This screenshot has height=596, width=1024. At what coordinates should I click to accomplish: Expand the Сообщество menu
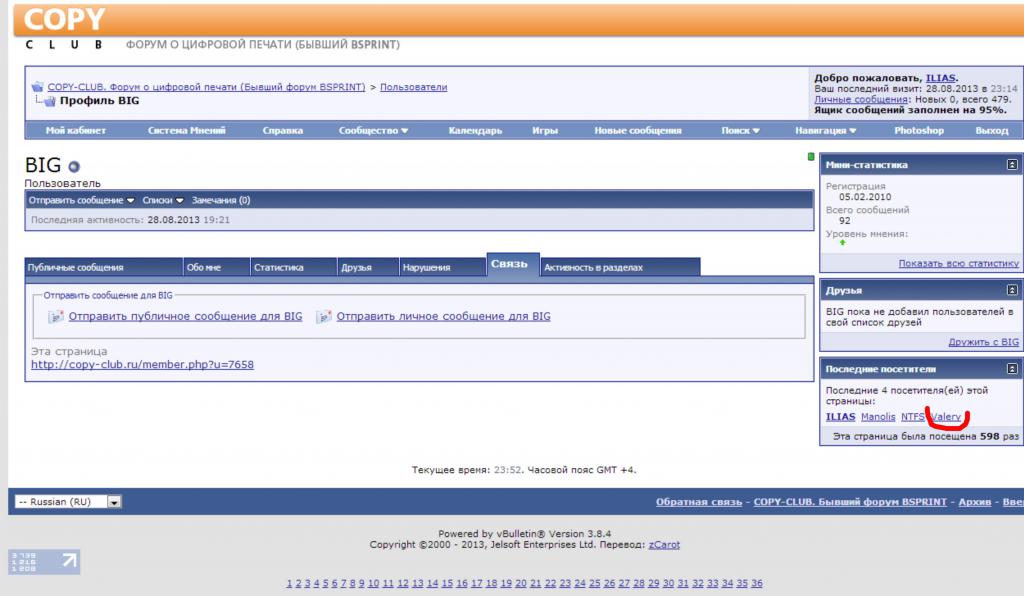click(373, 130)
